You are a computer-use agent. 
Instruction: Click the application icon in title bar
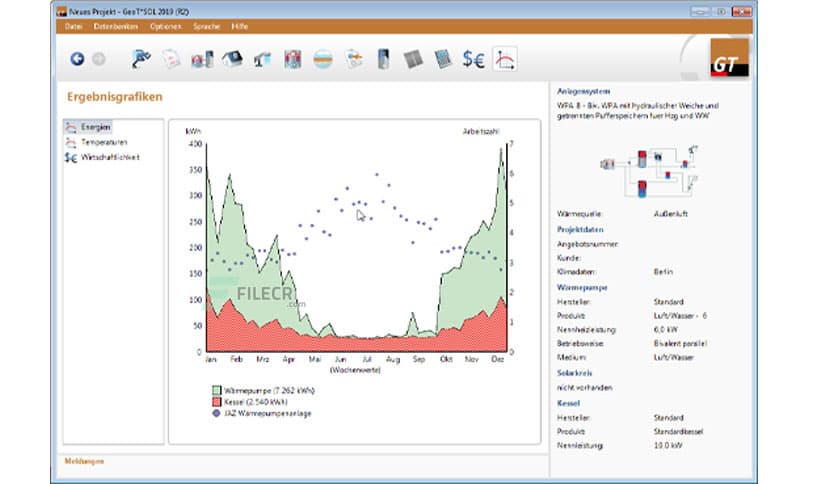point(62,11)
